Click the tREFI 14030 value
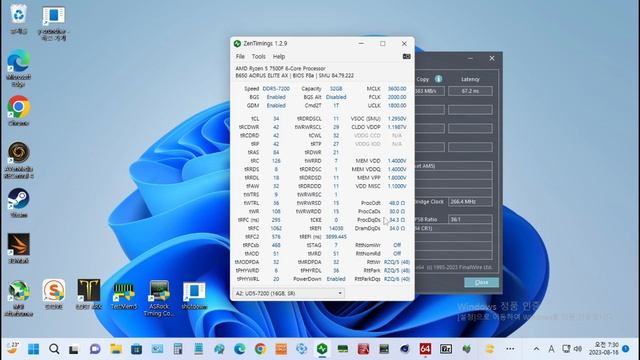 click(x=336, y=229)
